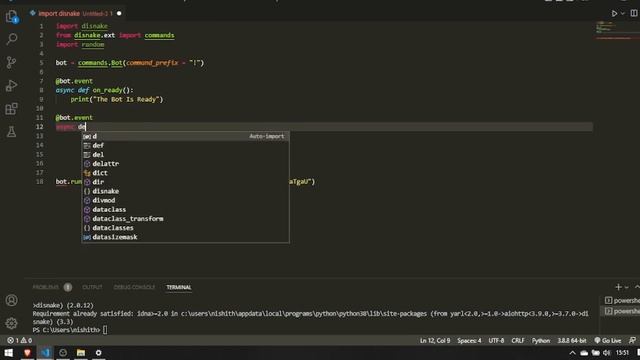Open the Brave browser taskbar icon
This screenshot has height=360, width=640.
coord(27,353)
